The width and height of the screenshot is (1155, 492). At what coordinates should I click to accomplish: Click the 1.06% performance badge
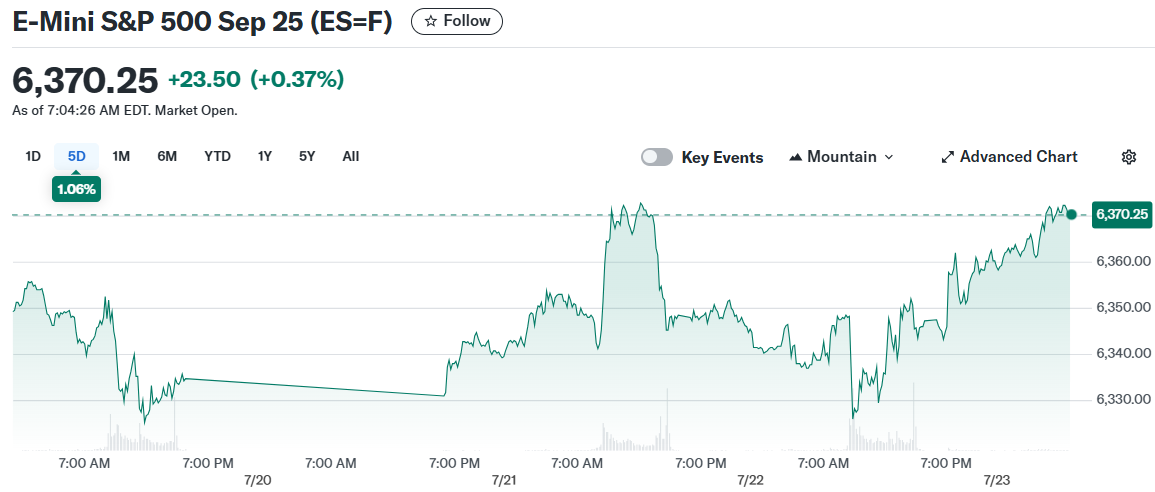pyautogui.click(x=77, y=189)
